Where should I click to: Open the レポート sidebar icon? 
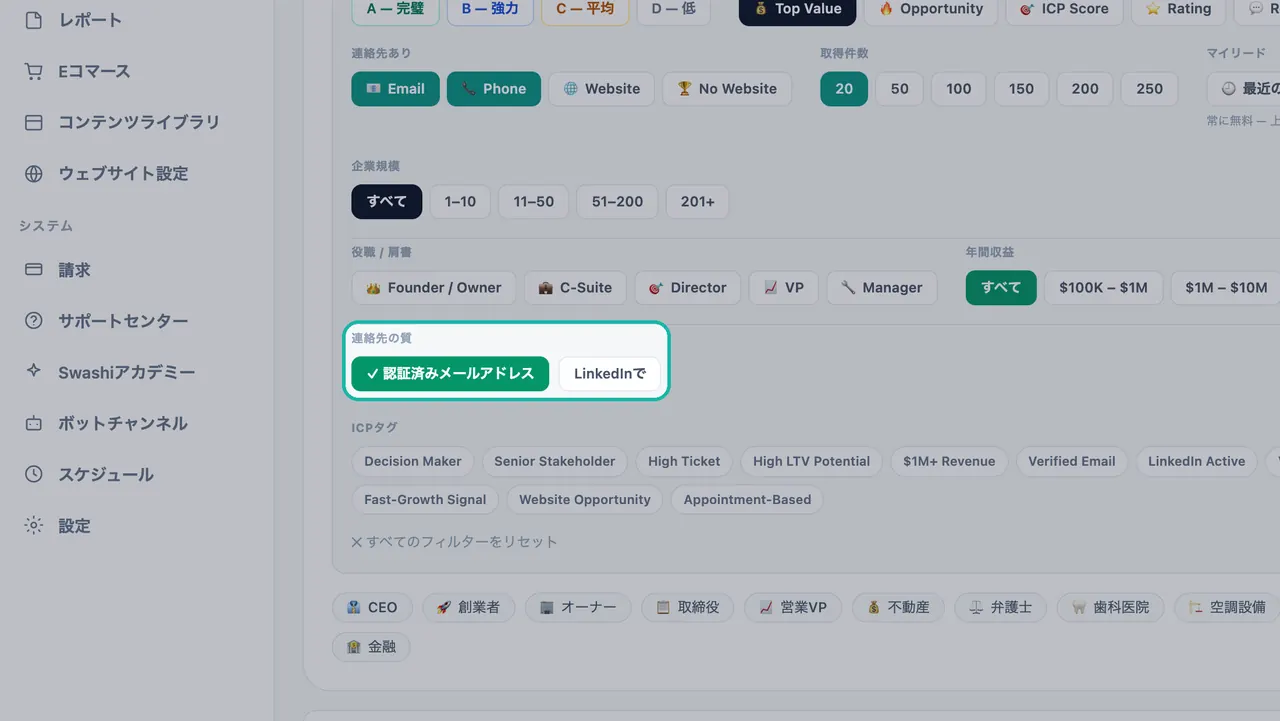point(34,20)
